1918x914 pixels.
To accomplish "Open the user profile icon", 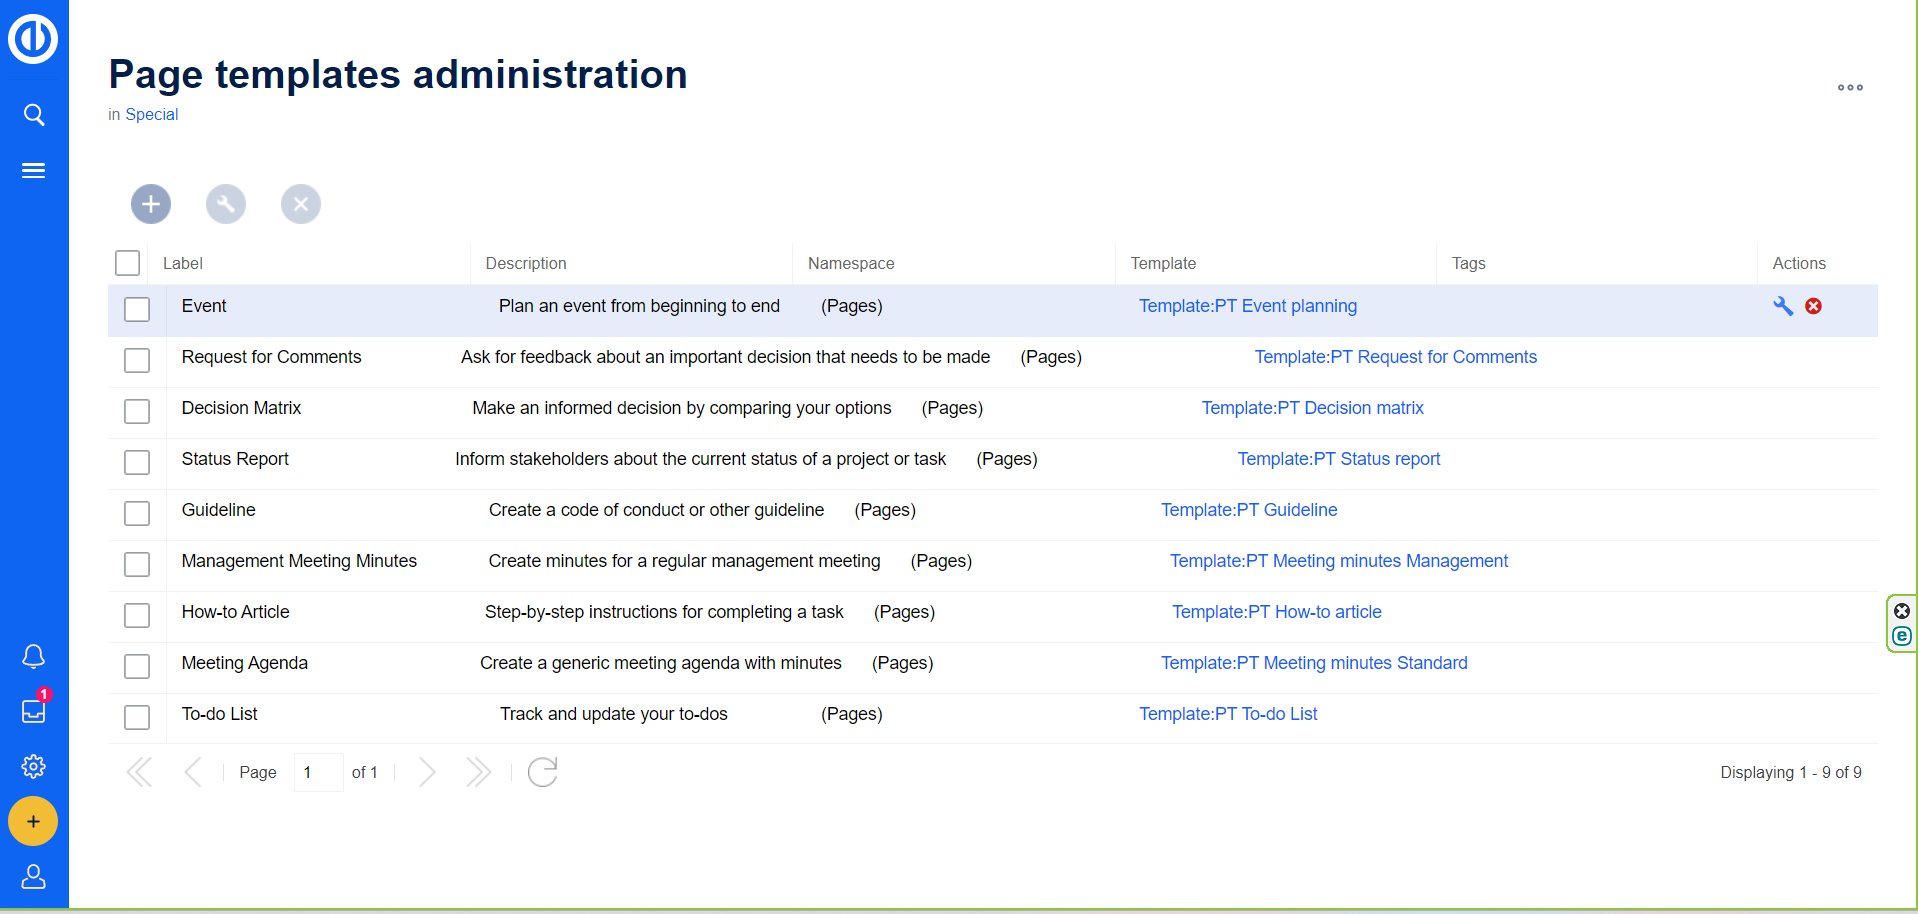I will coord(34,877).
